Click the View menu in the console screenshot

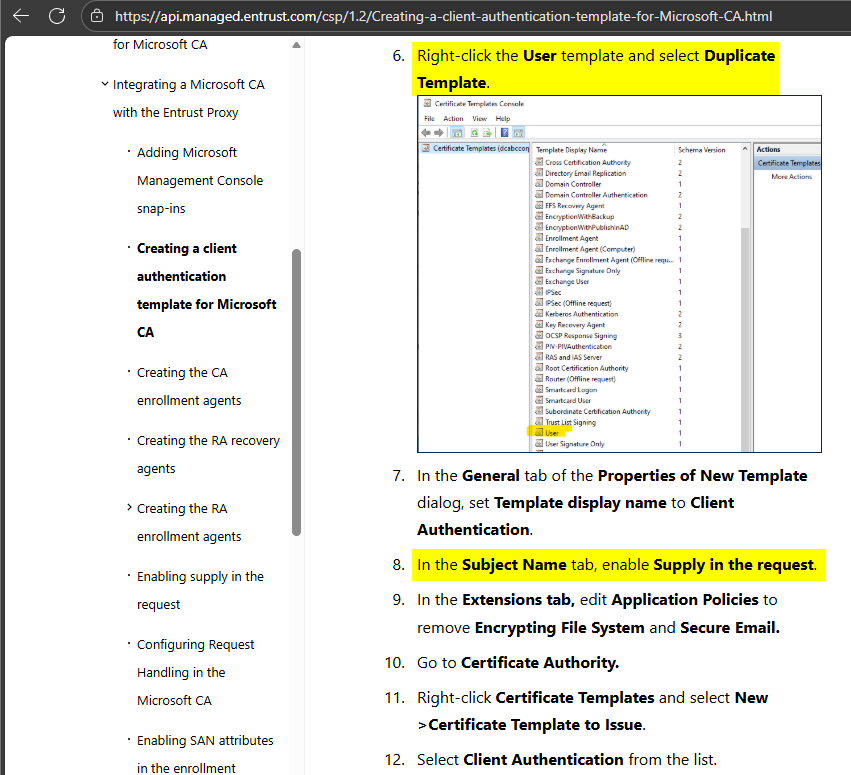(480, 118)
